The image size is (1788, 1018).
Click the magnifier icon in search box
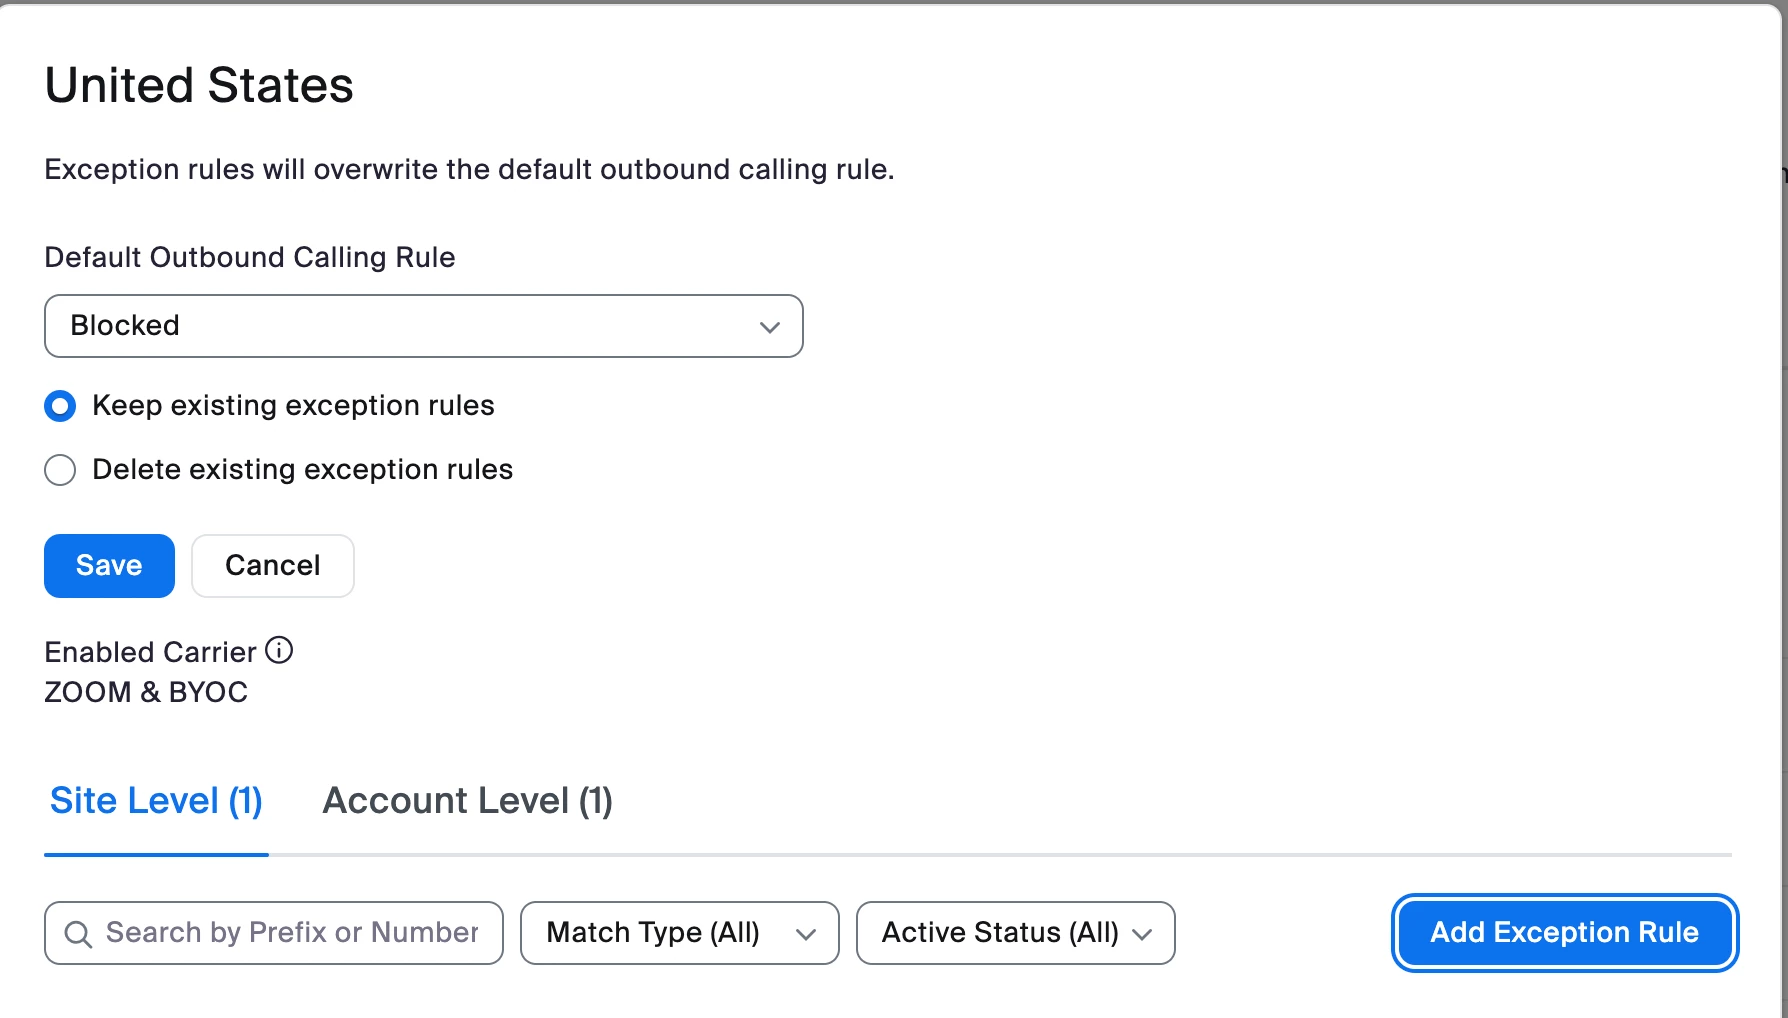coord(78,934)
